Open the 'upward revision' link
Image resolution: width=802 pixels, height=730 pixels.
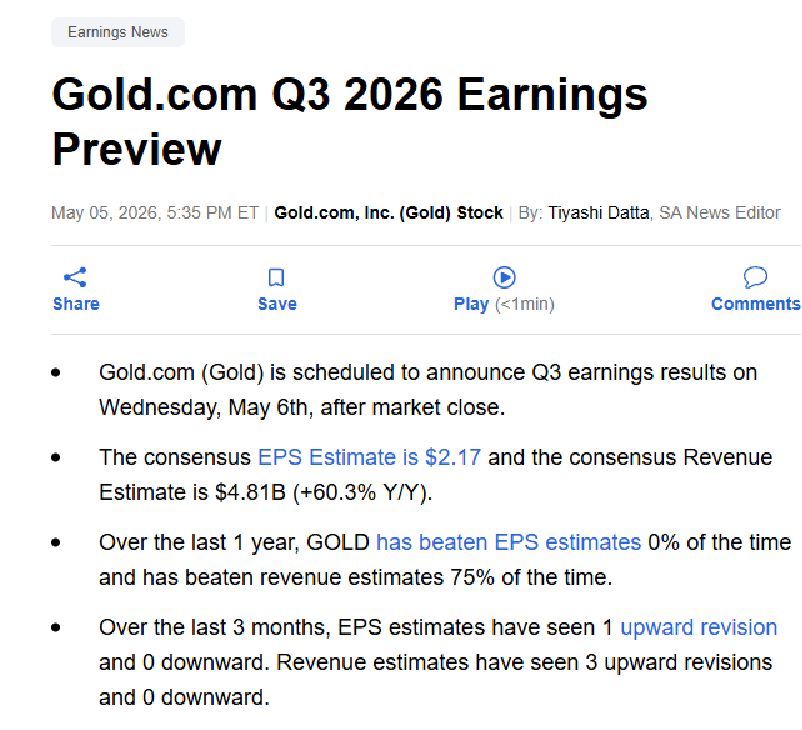(x=699, y=627)
